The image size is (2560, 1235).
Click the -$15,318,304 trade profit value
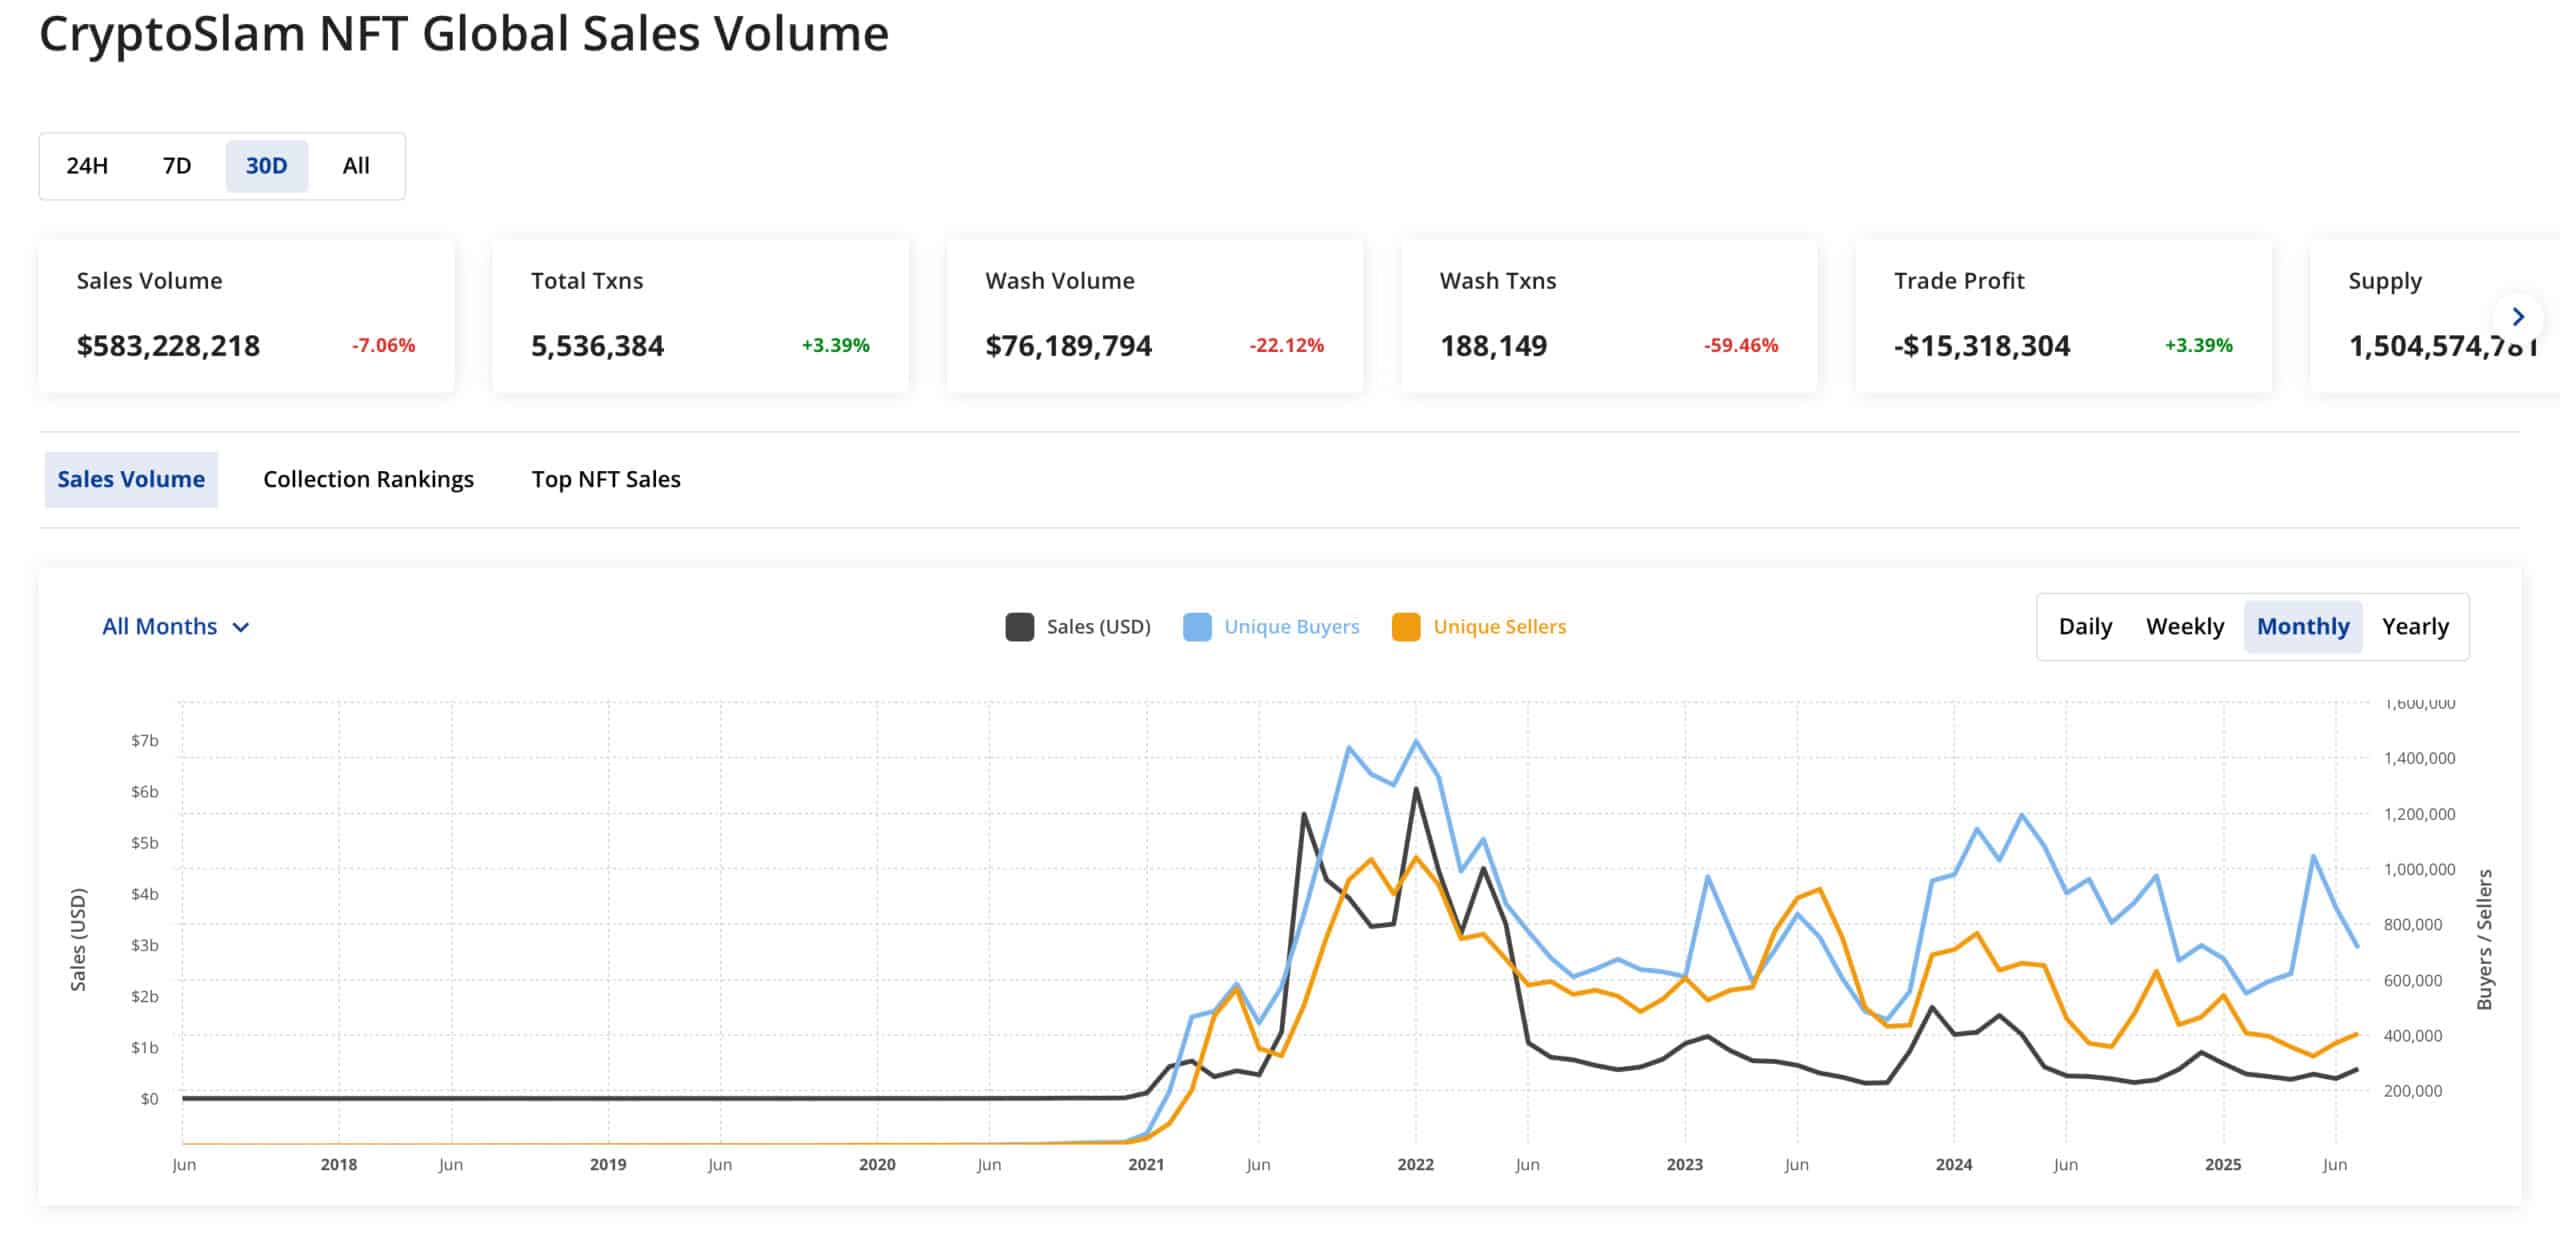1982,346
